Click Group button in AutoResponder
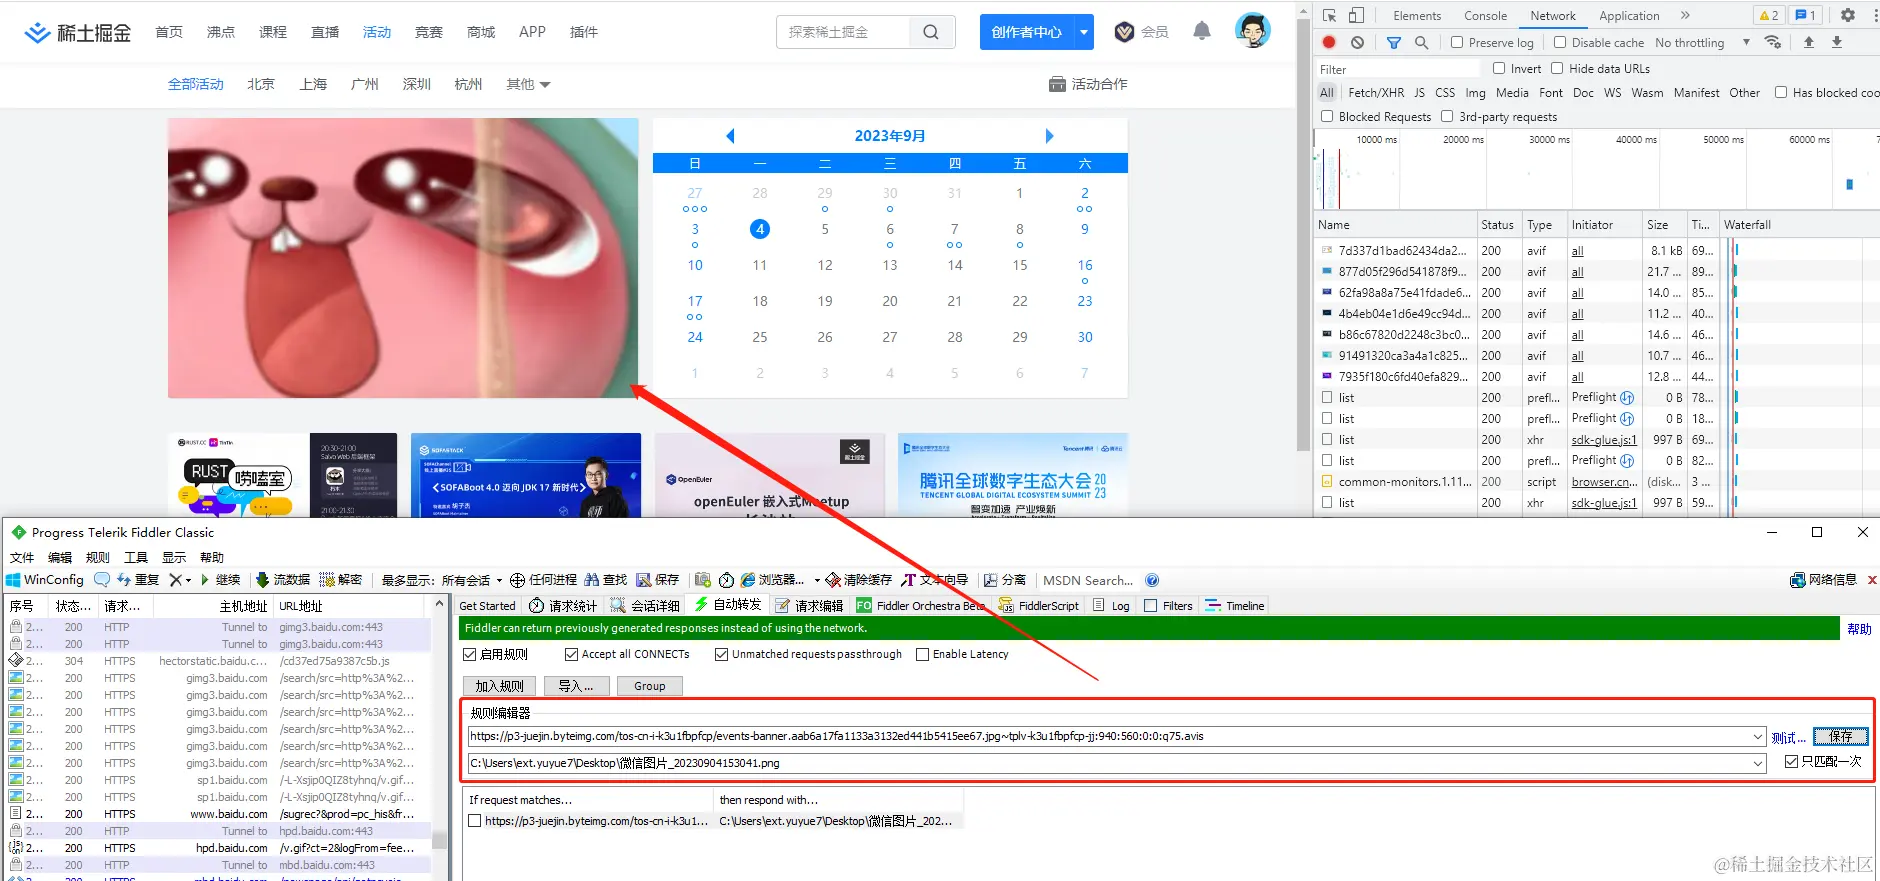 tap(649, 686)
